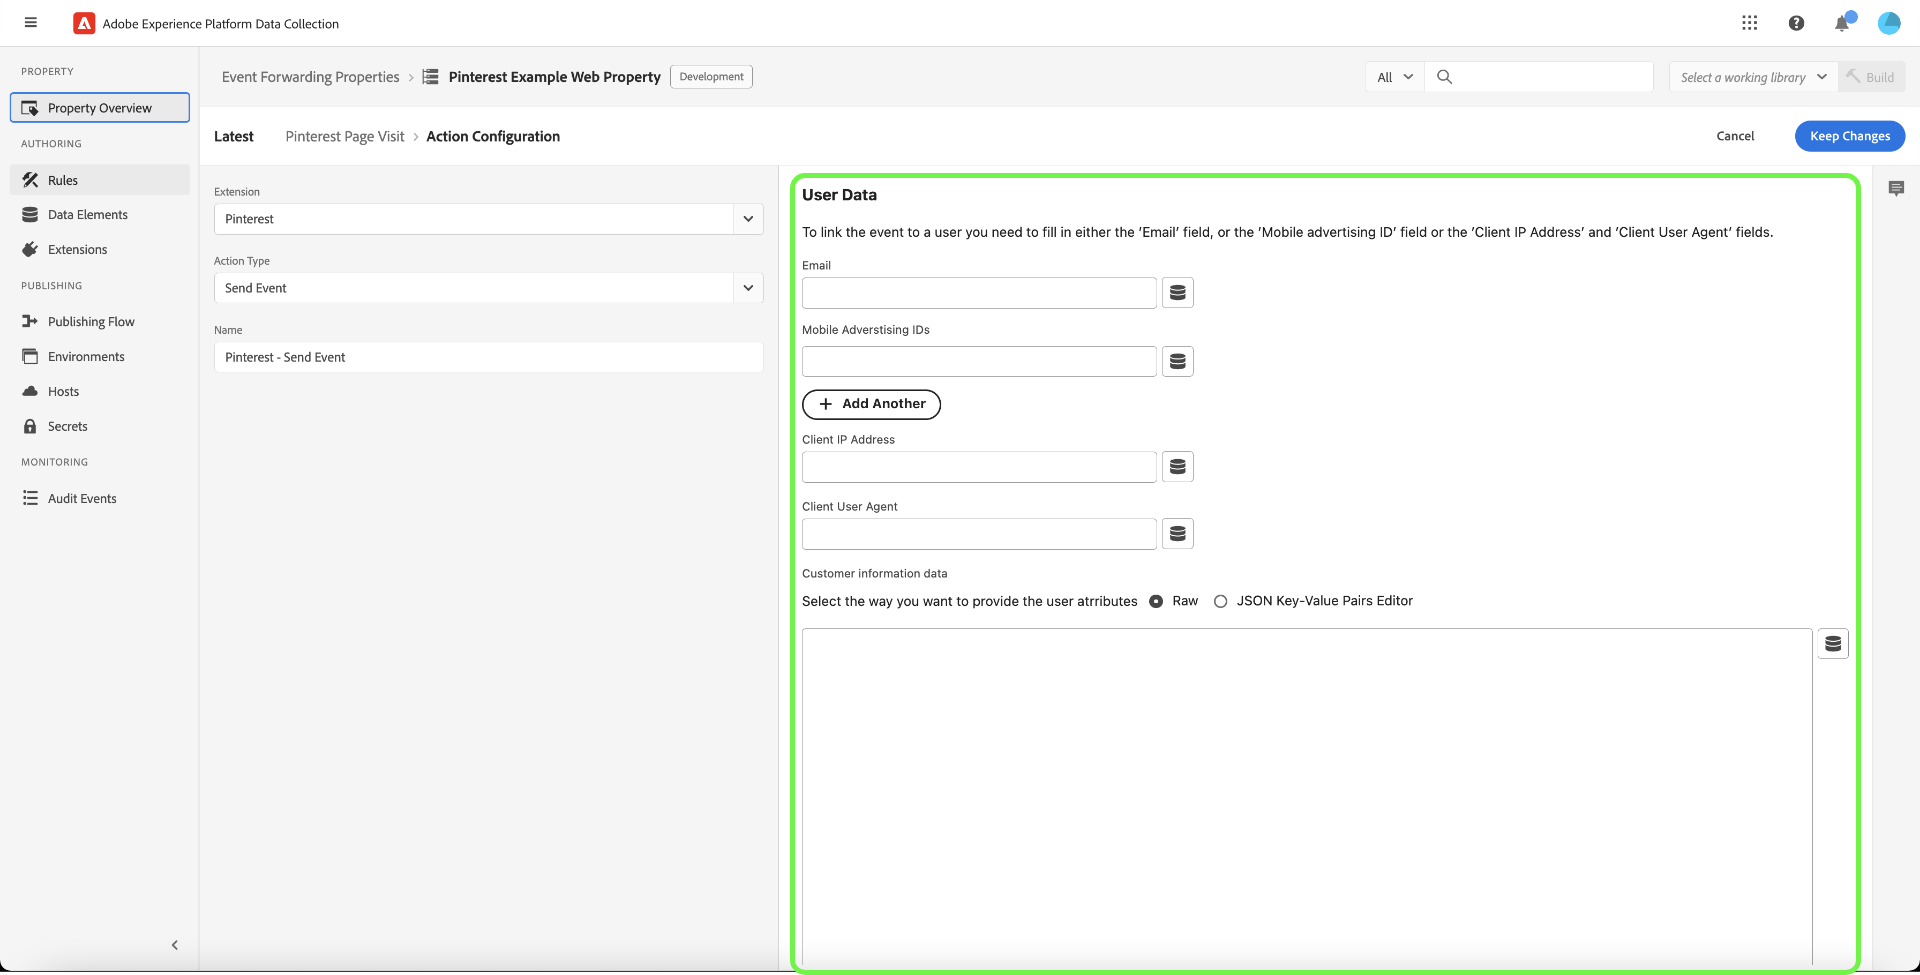Screen dimensions: 1920x975
Task: Open data element picker for Client User Agent
Action: click(x=1178, y=534)
